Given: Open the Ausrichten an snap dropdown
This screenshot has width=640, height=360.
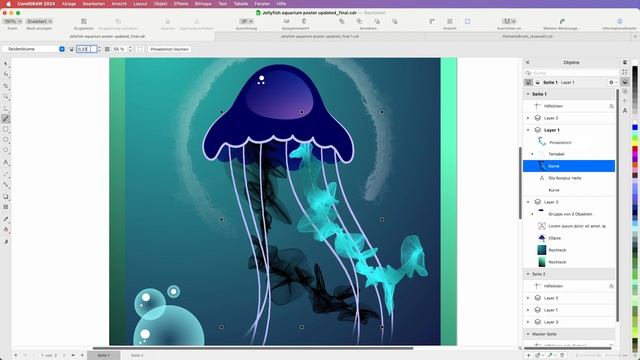Looking at the screenshot, I should (x=509, y=21).
